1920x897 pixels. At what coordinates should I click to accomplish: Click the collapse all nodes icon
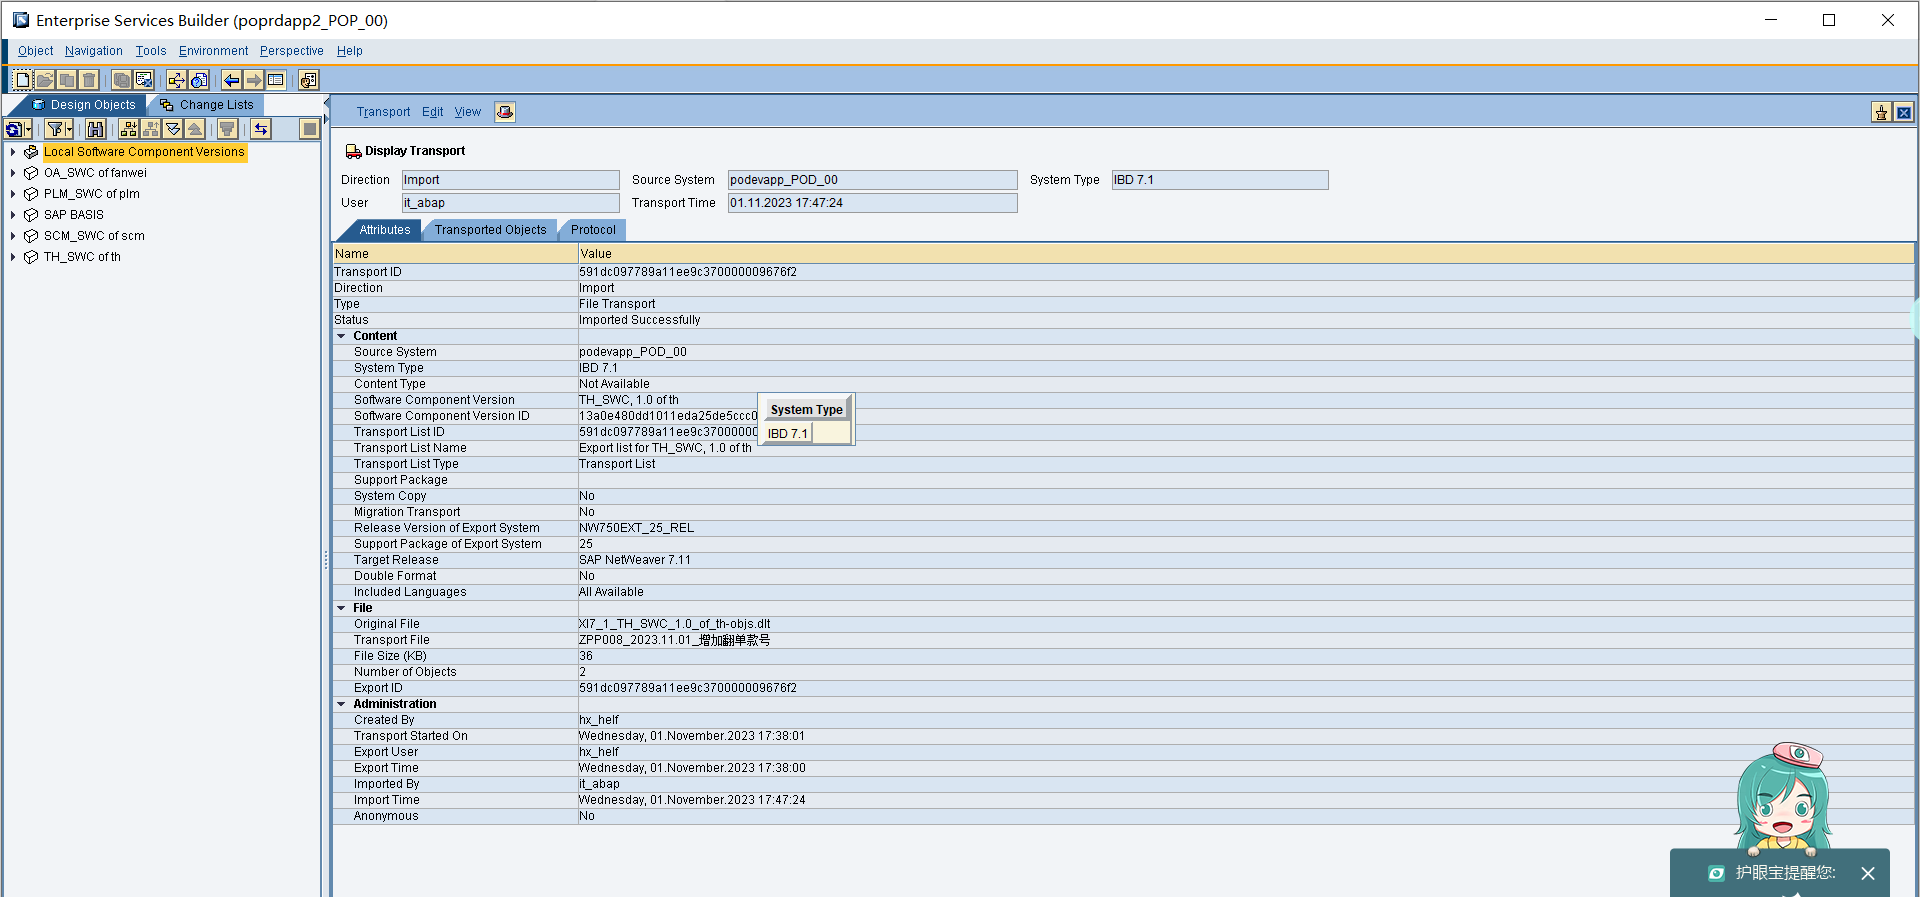pyautogui.click(x=195, y=129)
